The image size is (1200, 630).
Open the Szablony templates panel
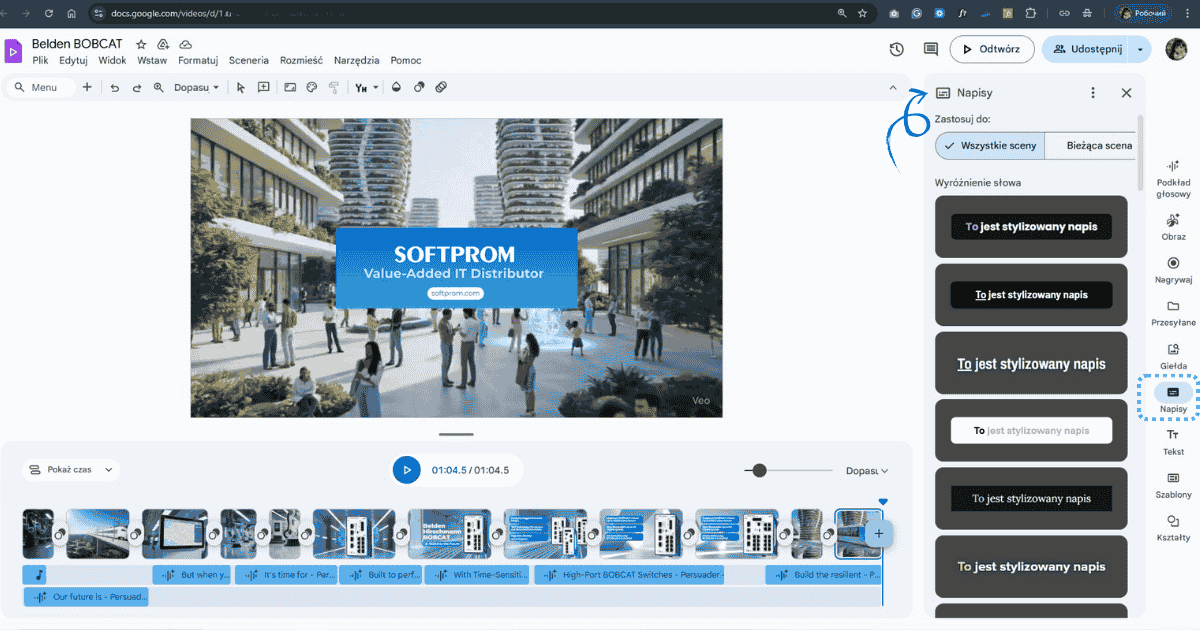point(1173,484)
